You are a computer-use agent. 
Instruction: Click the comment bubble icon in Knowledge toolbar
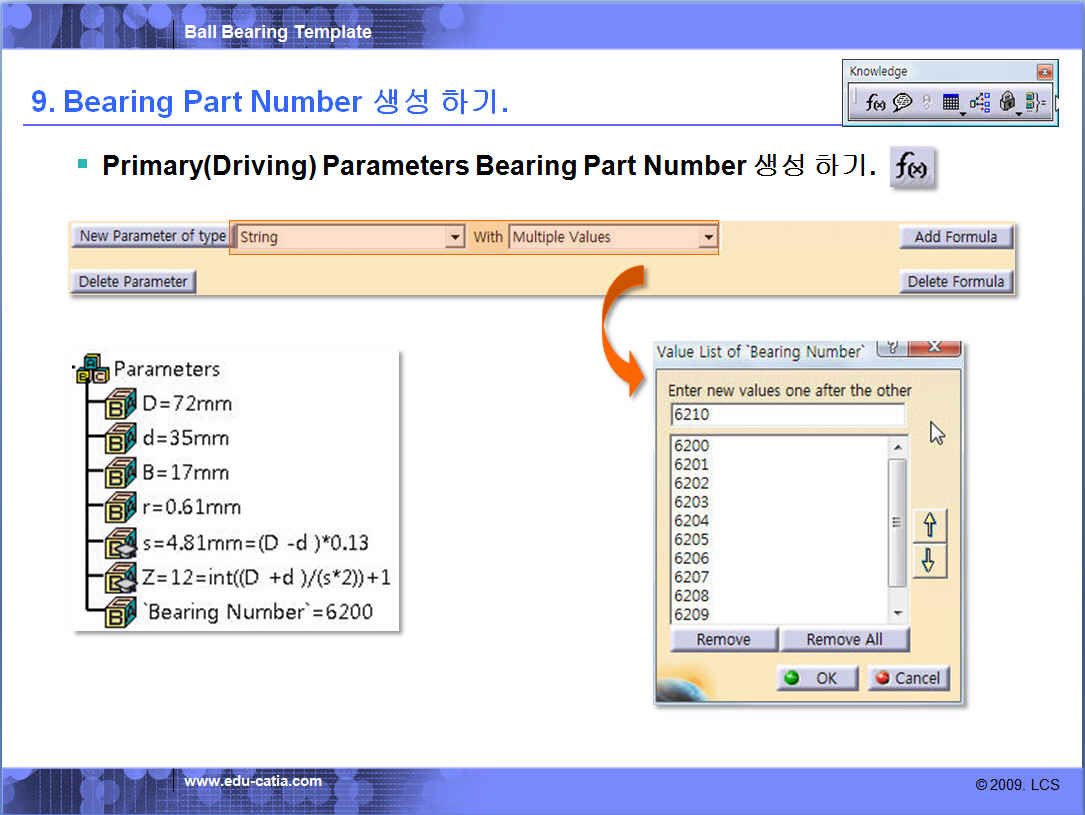tap(902, 102)
